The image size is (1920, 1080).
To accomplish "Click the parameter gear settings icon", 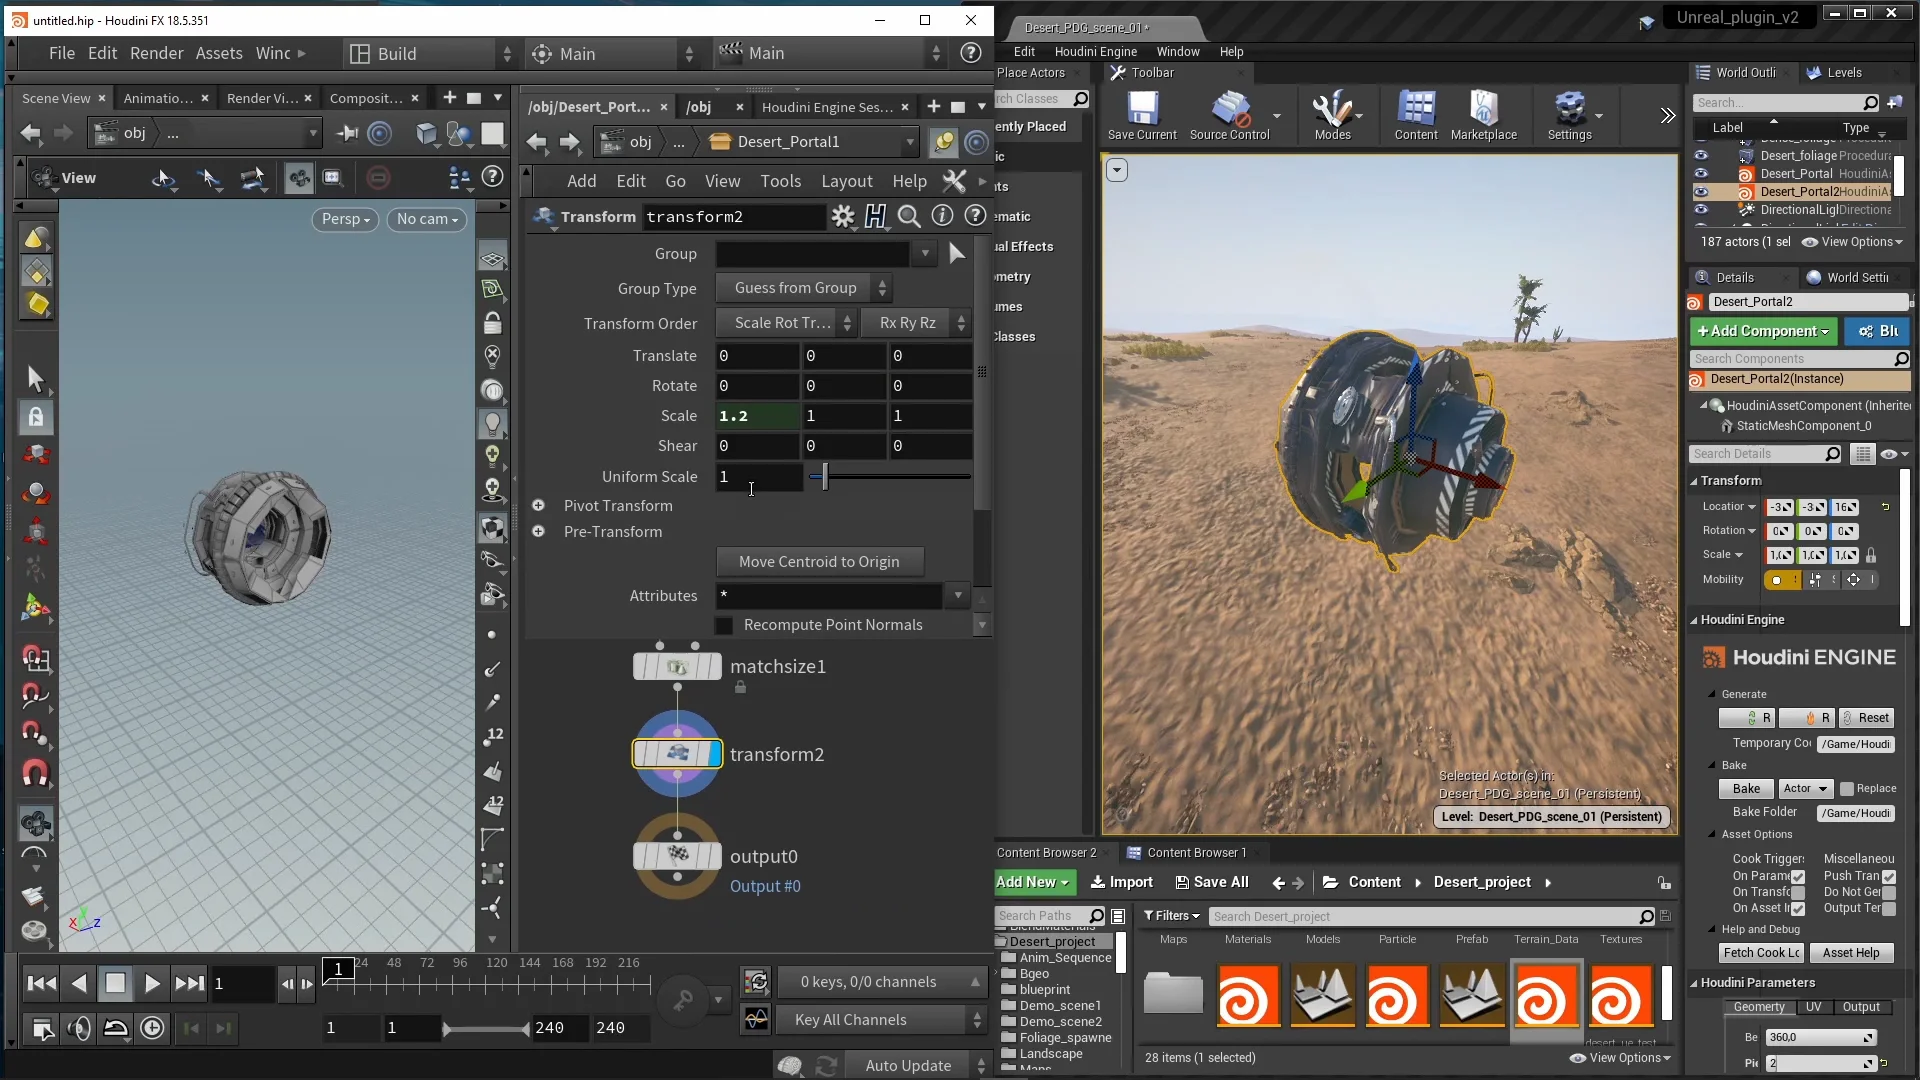I will [843, 216].
